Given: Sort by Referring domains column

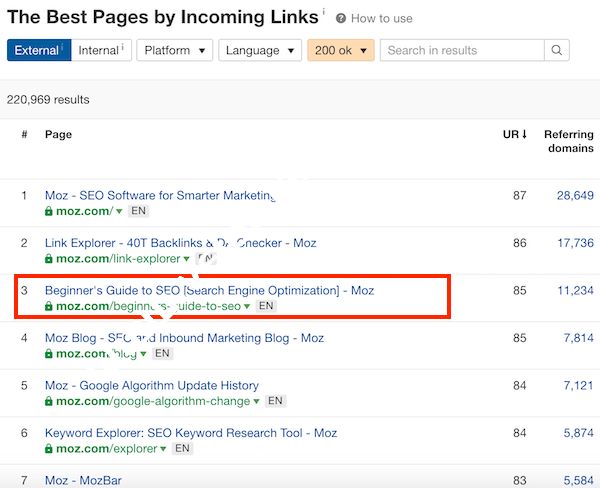Looking at the screenshot, I should tap(568, 141).
